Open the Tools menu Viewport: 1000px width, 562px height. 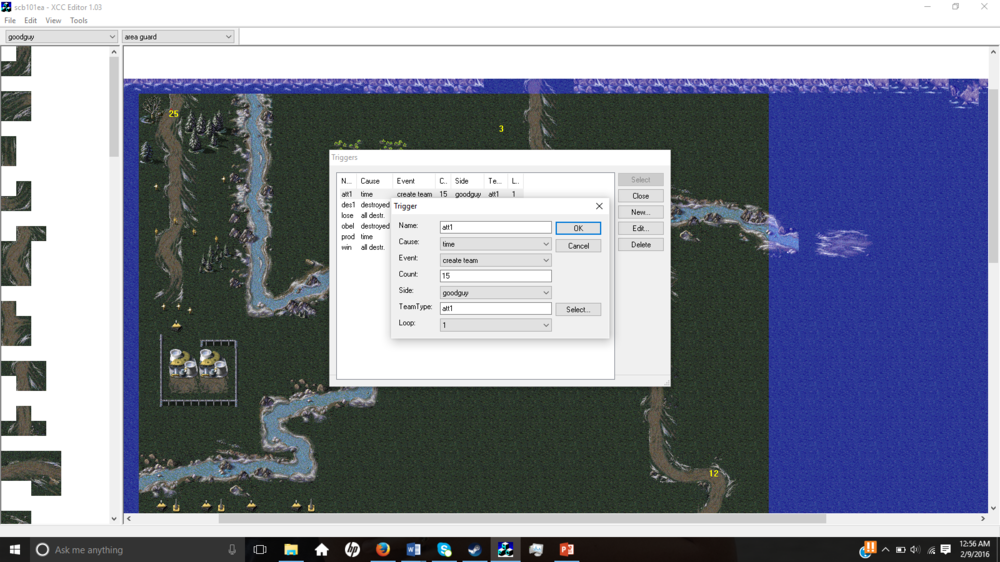(x=78, y=20)
